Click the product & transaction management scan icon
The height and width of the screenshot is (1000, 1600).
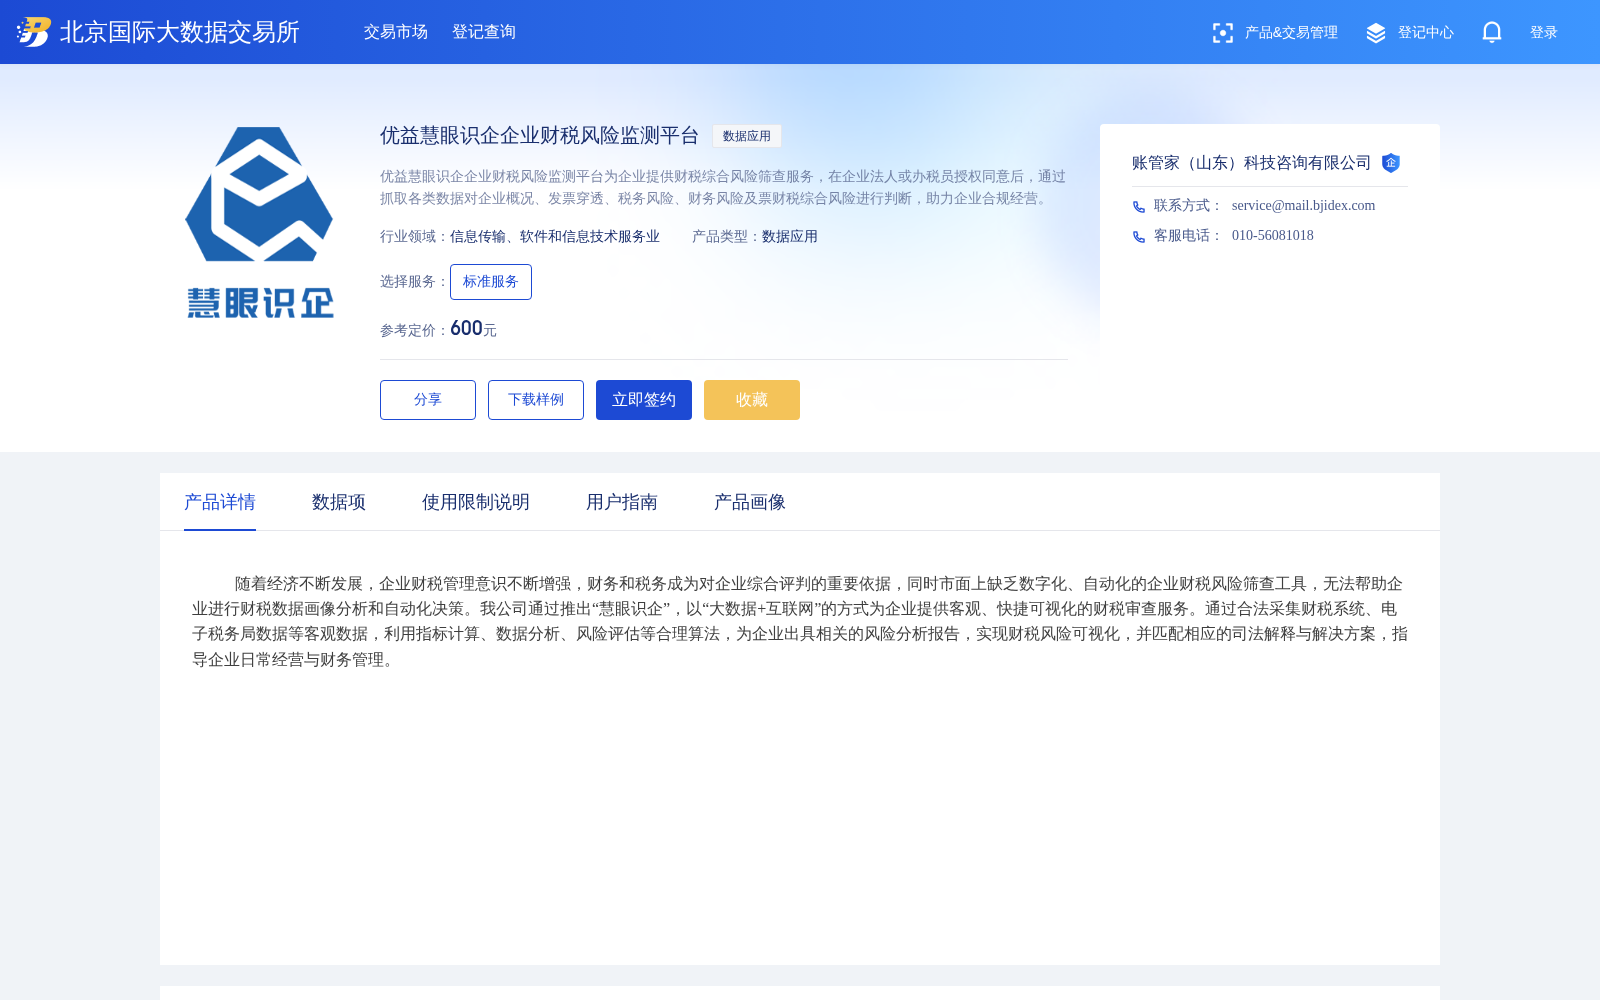click(1222, 33)
